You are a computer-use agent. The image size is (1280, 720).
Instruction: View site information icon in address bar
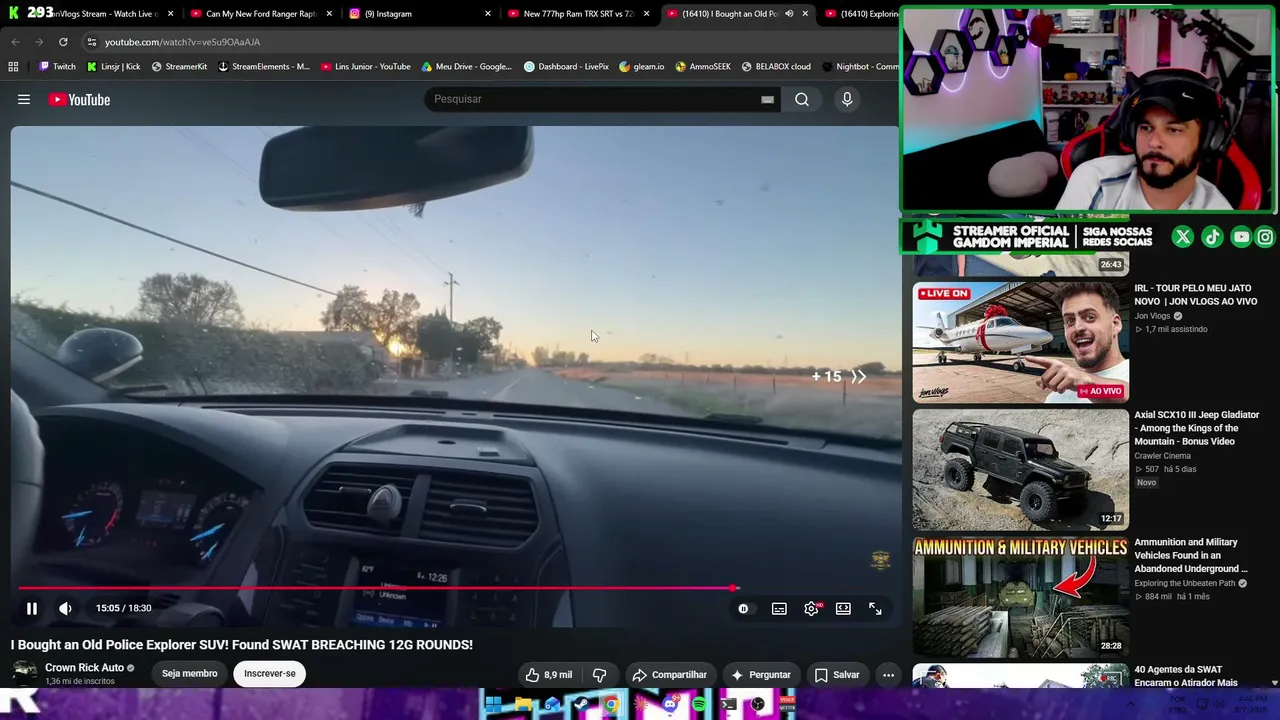coord(91,42)
